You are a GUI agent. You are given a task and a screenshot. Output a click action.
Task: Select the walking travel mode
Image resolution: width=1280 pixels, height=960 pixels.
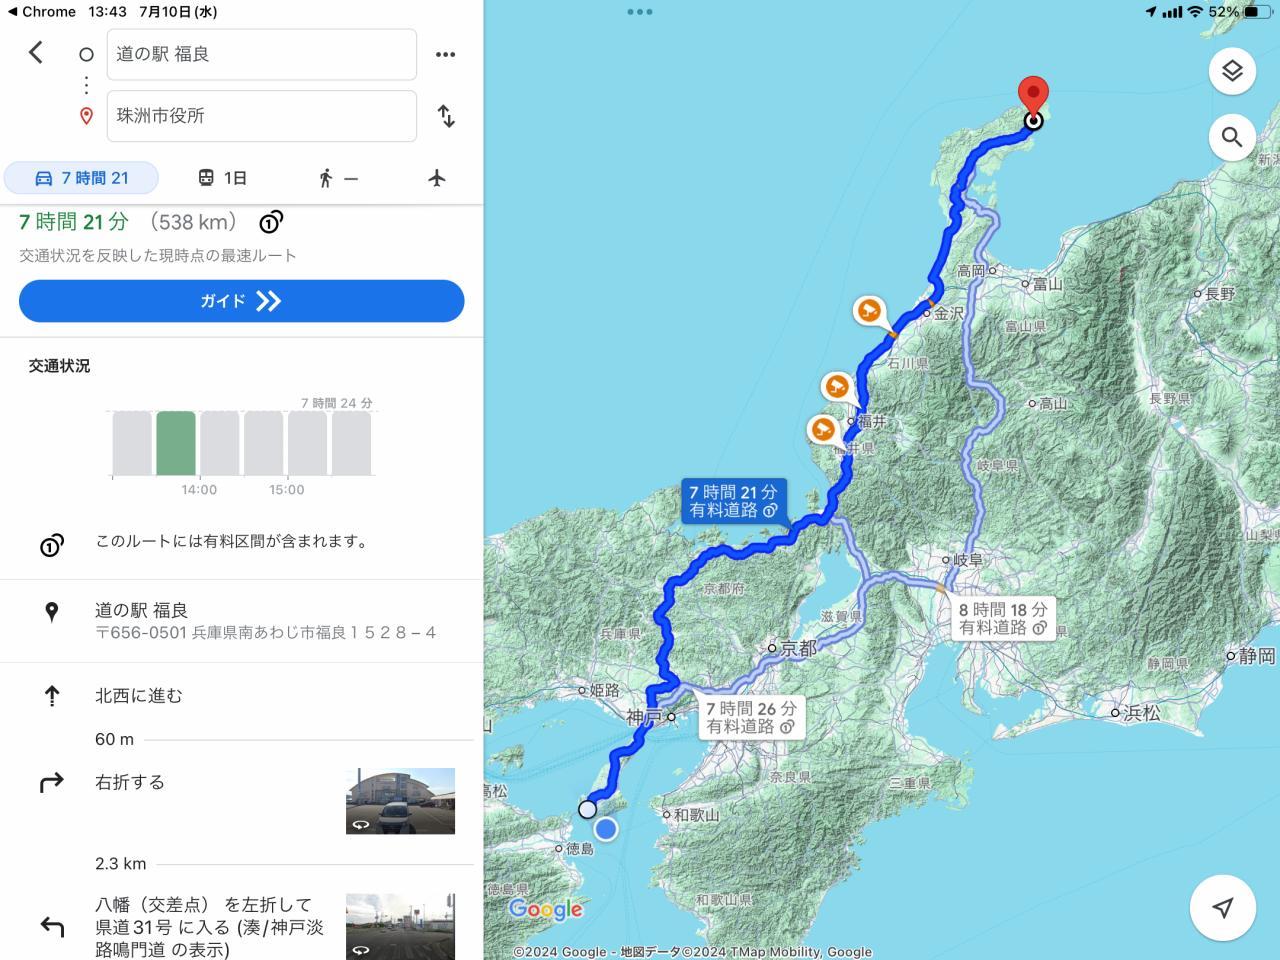338,178
